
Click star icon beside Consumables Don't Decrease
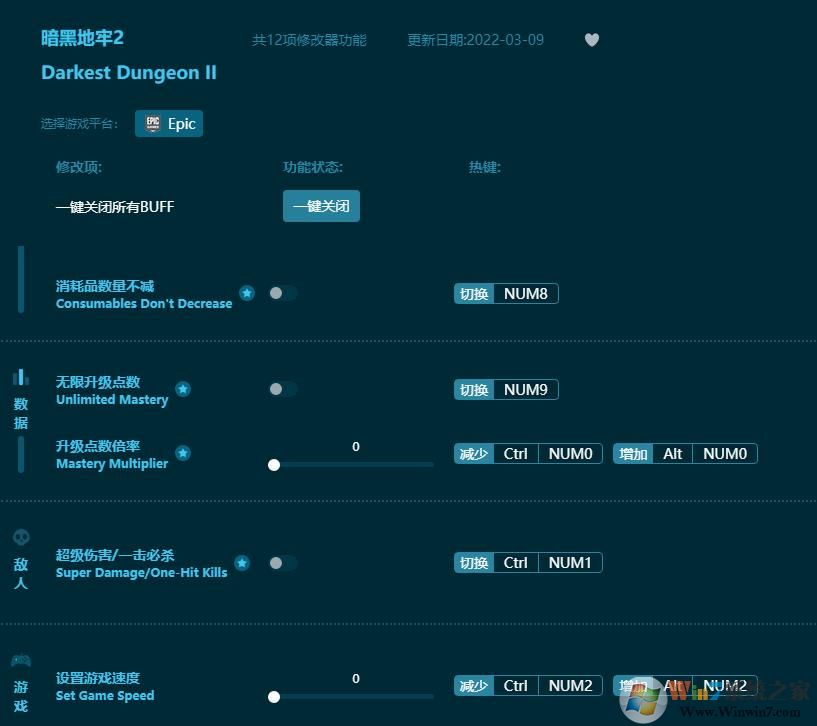click(x=247, y=293)
